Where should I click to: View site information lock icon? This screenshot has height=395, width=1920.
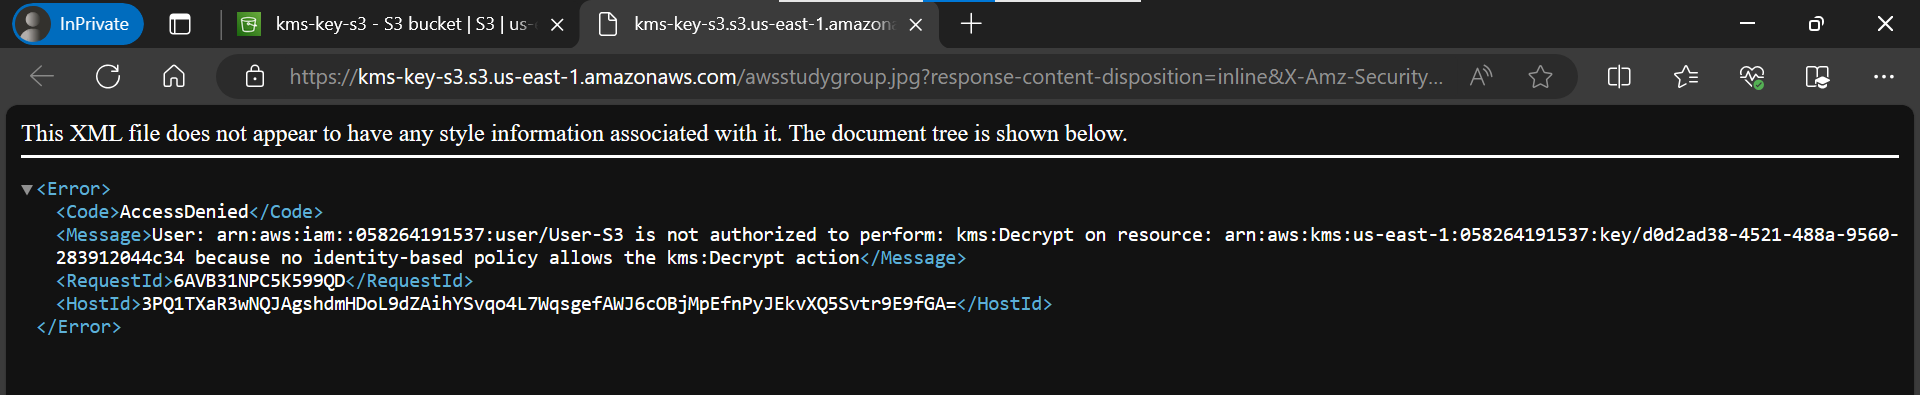(255, 76)
